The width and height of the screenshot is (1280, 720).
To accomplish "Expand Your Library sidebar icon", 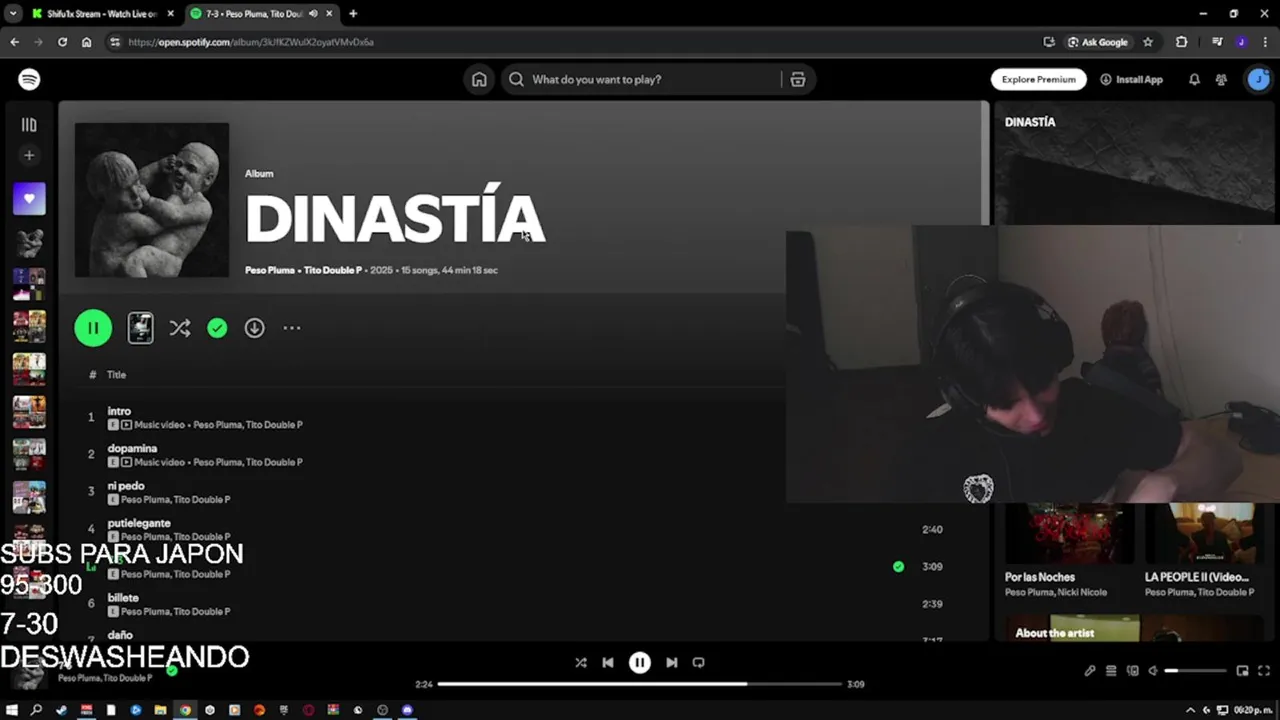I will (x=29, y=125).
